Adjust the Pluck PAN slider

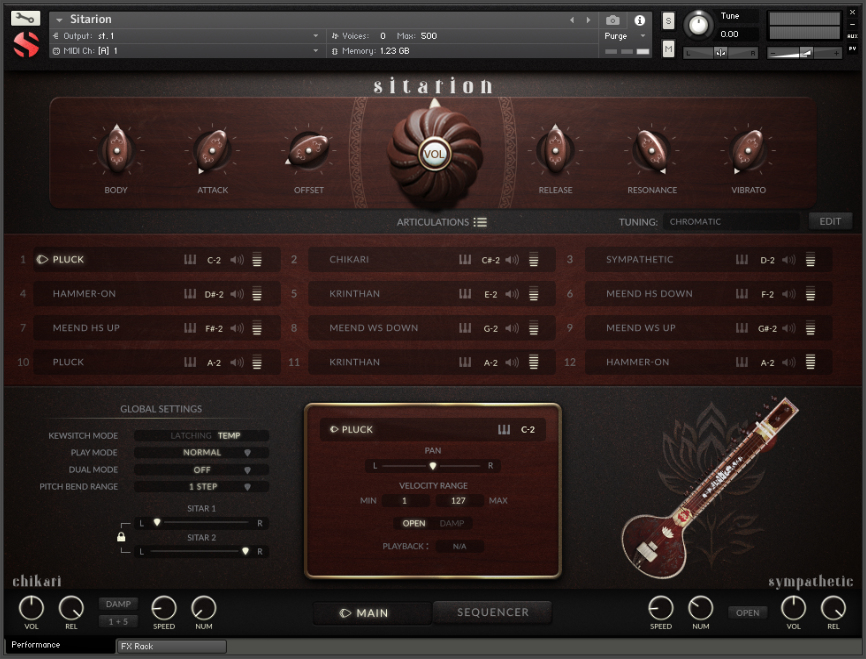[x=432, y=466]
